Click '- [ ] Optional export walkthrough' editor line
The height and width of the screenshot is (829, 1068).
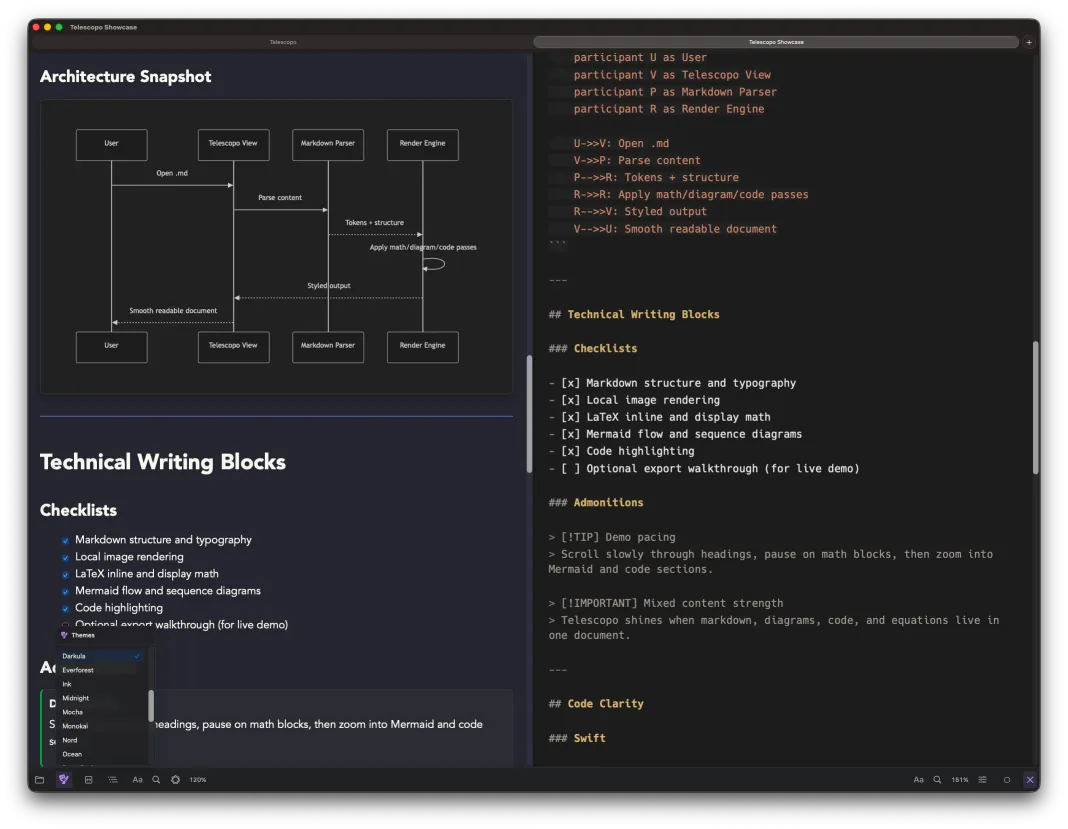704,469
